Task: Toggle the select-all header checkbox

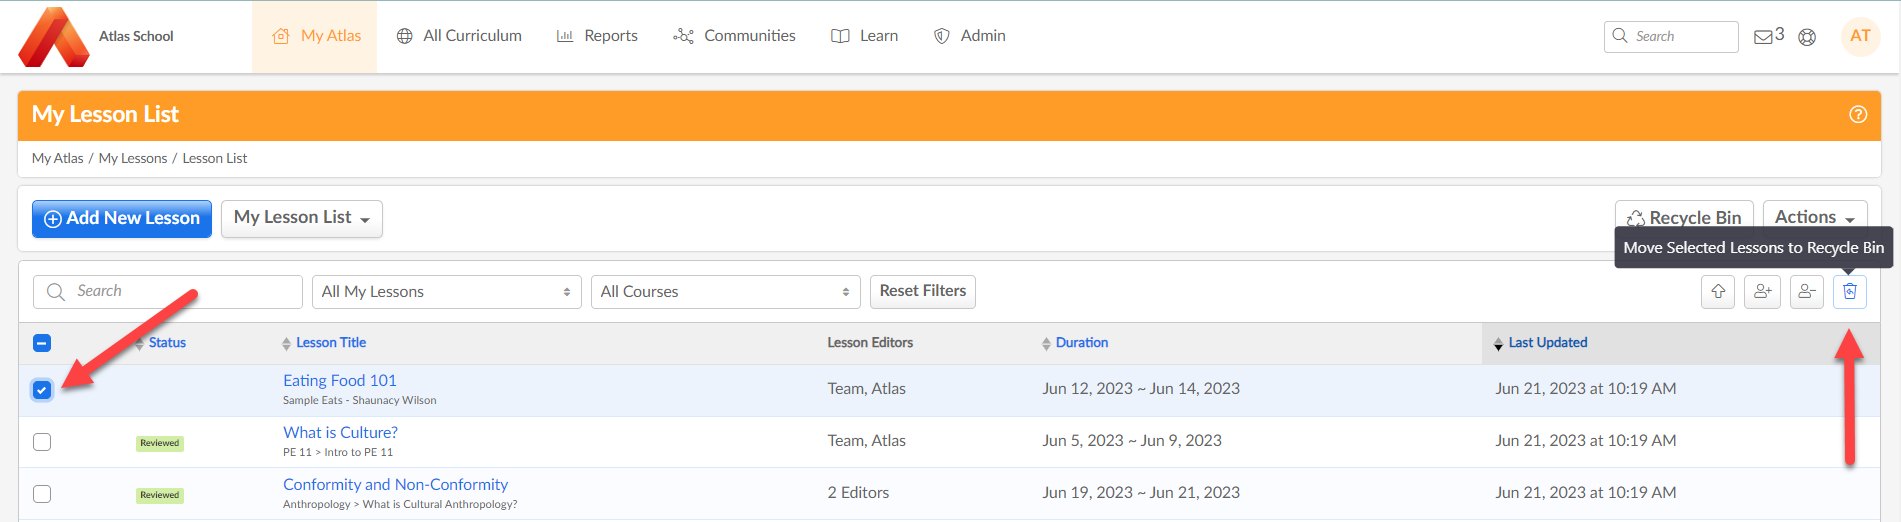Action: point(42,343)
